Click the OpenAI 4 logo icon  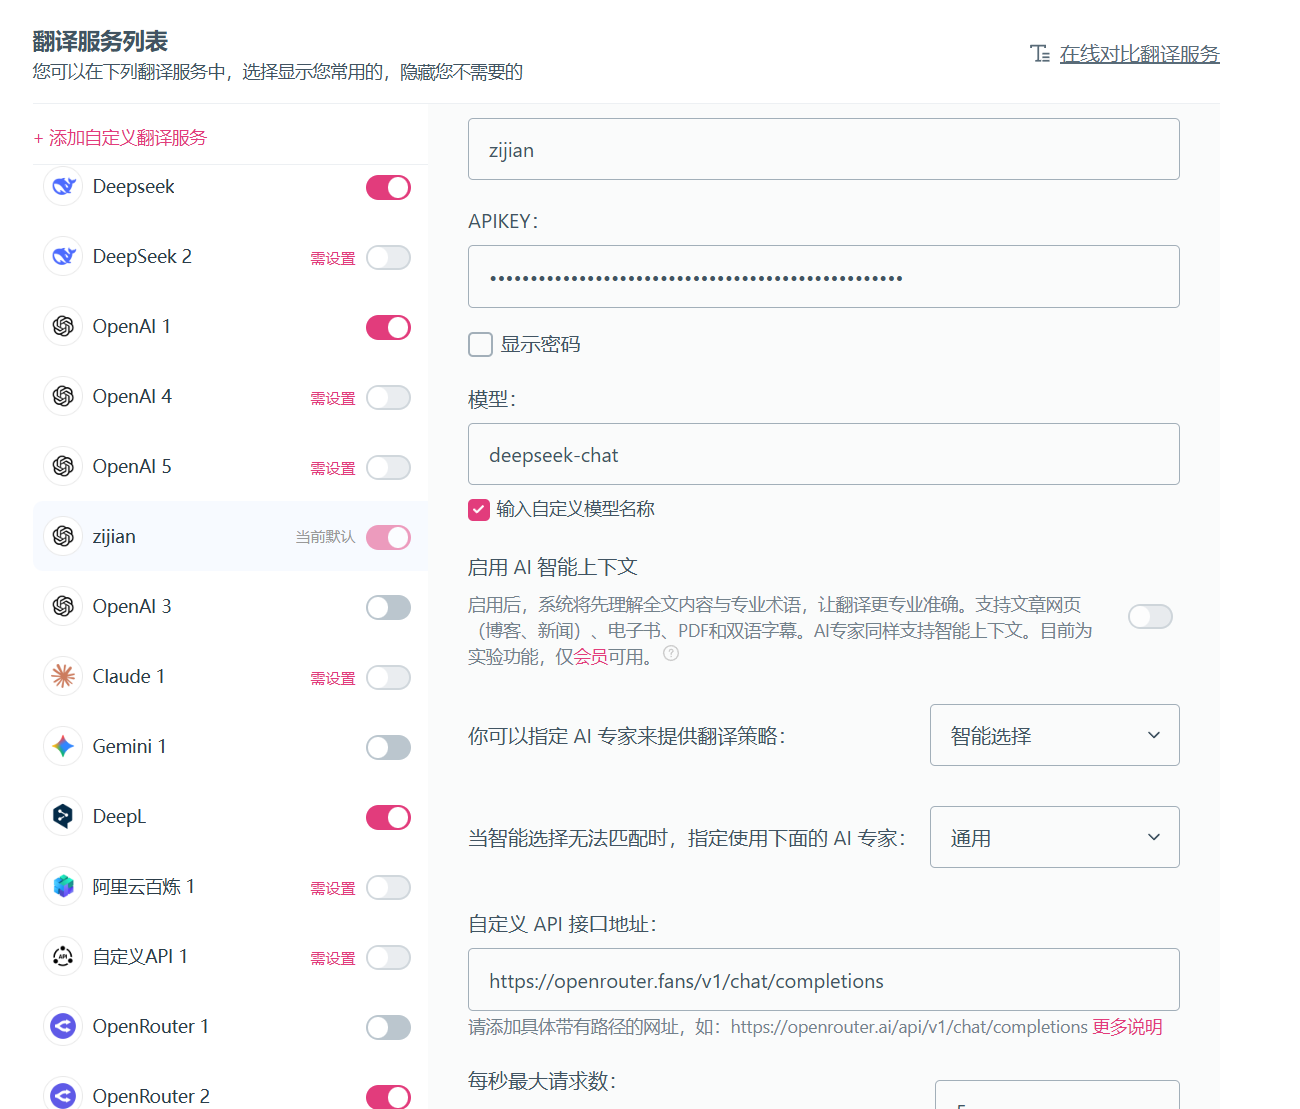pyautogui.click(x=63, y=397)
